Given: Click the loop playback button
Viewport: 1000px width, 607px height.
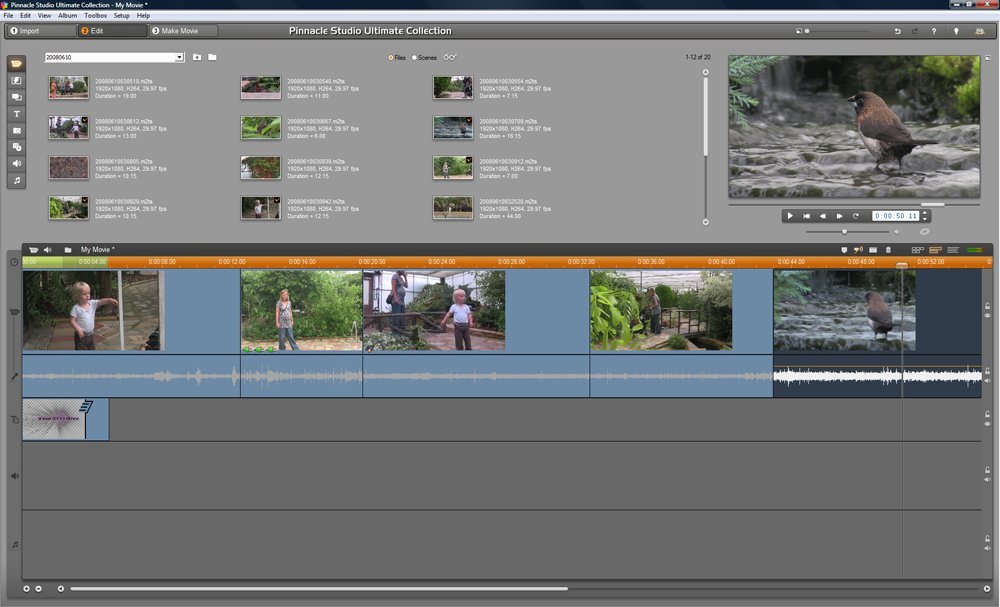Looking at the screenshot, I should click(x=856, y=216).
